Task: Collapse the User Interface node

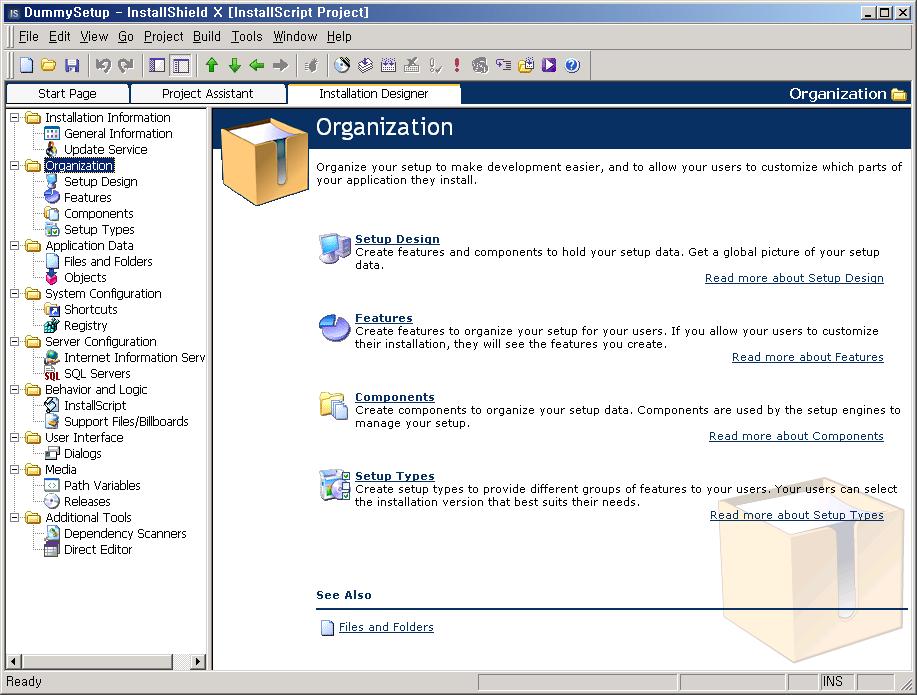Action: click(15, 438)
